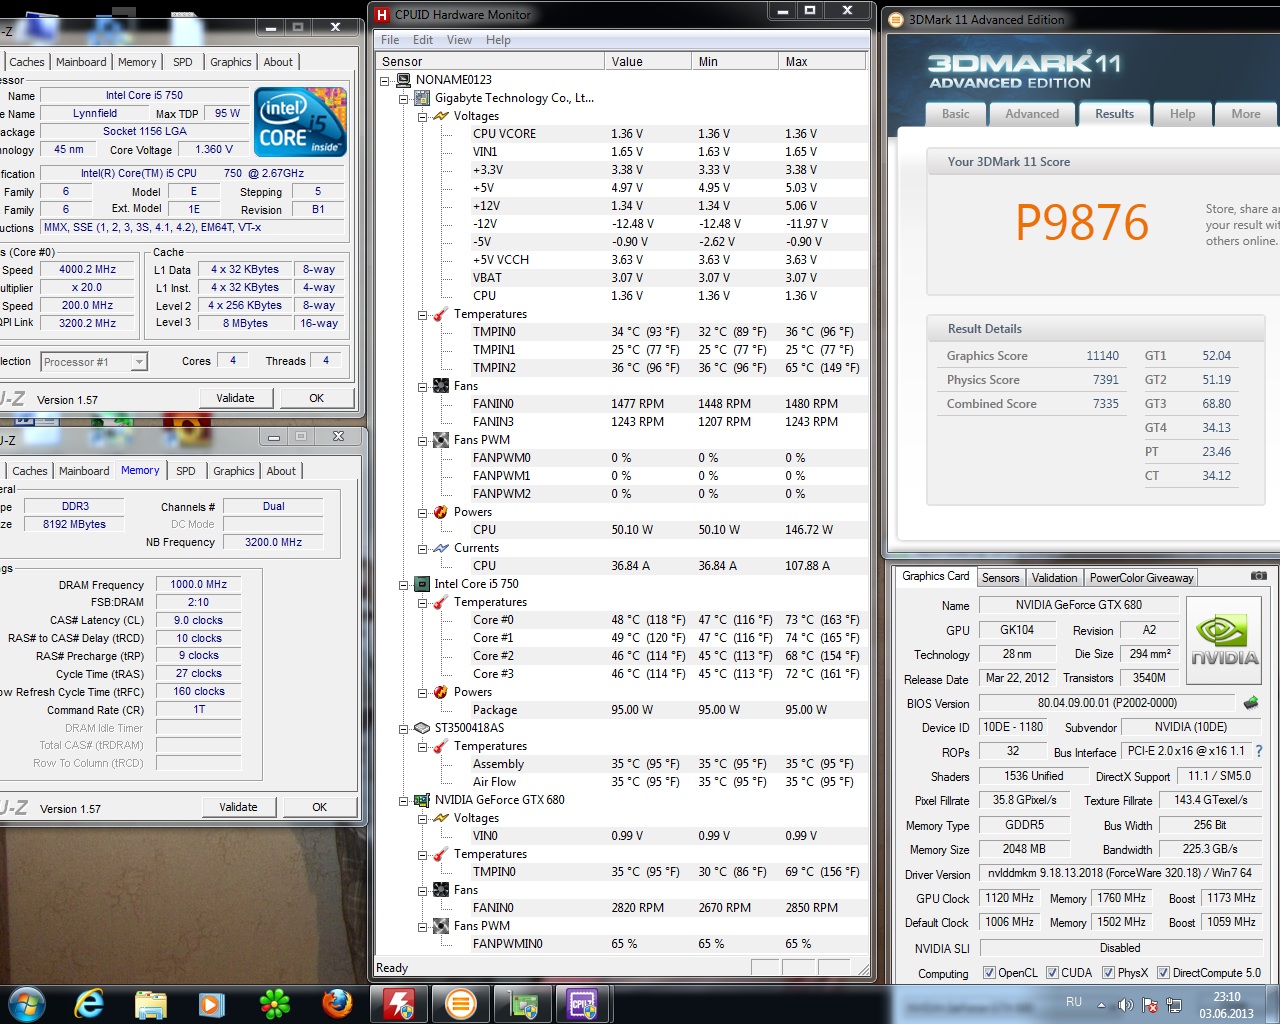1280x1024 pixels.
Task: Click the network tray icon
Action: pos(1174,1005)
